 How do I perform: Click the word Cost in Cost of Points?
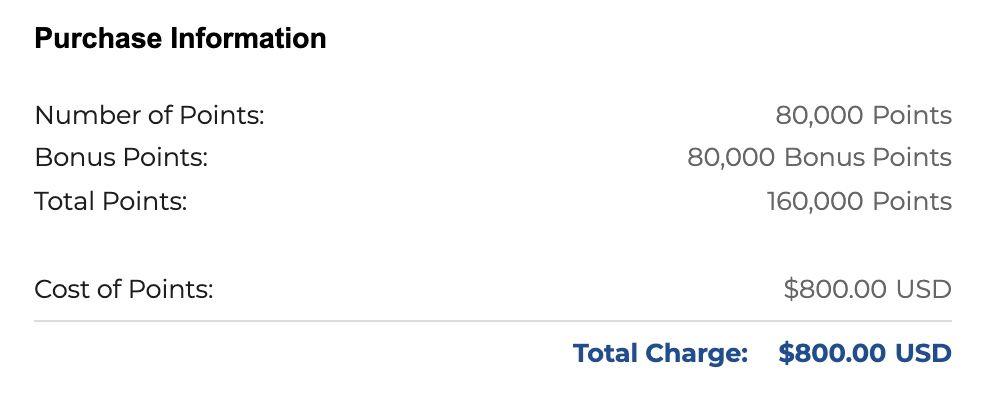[x=60, y=290]
